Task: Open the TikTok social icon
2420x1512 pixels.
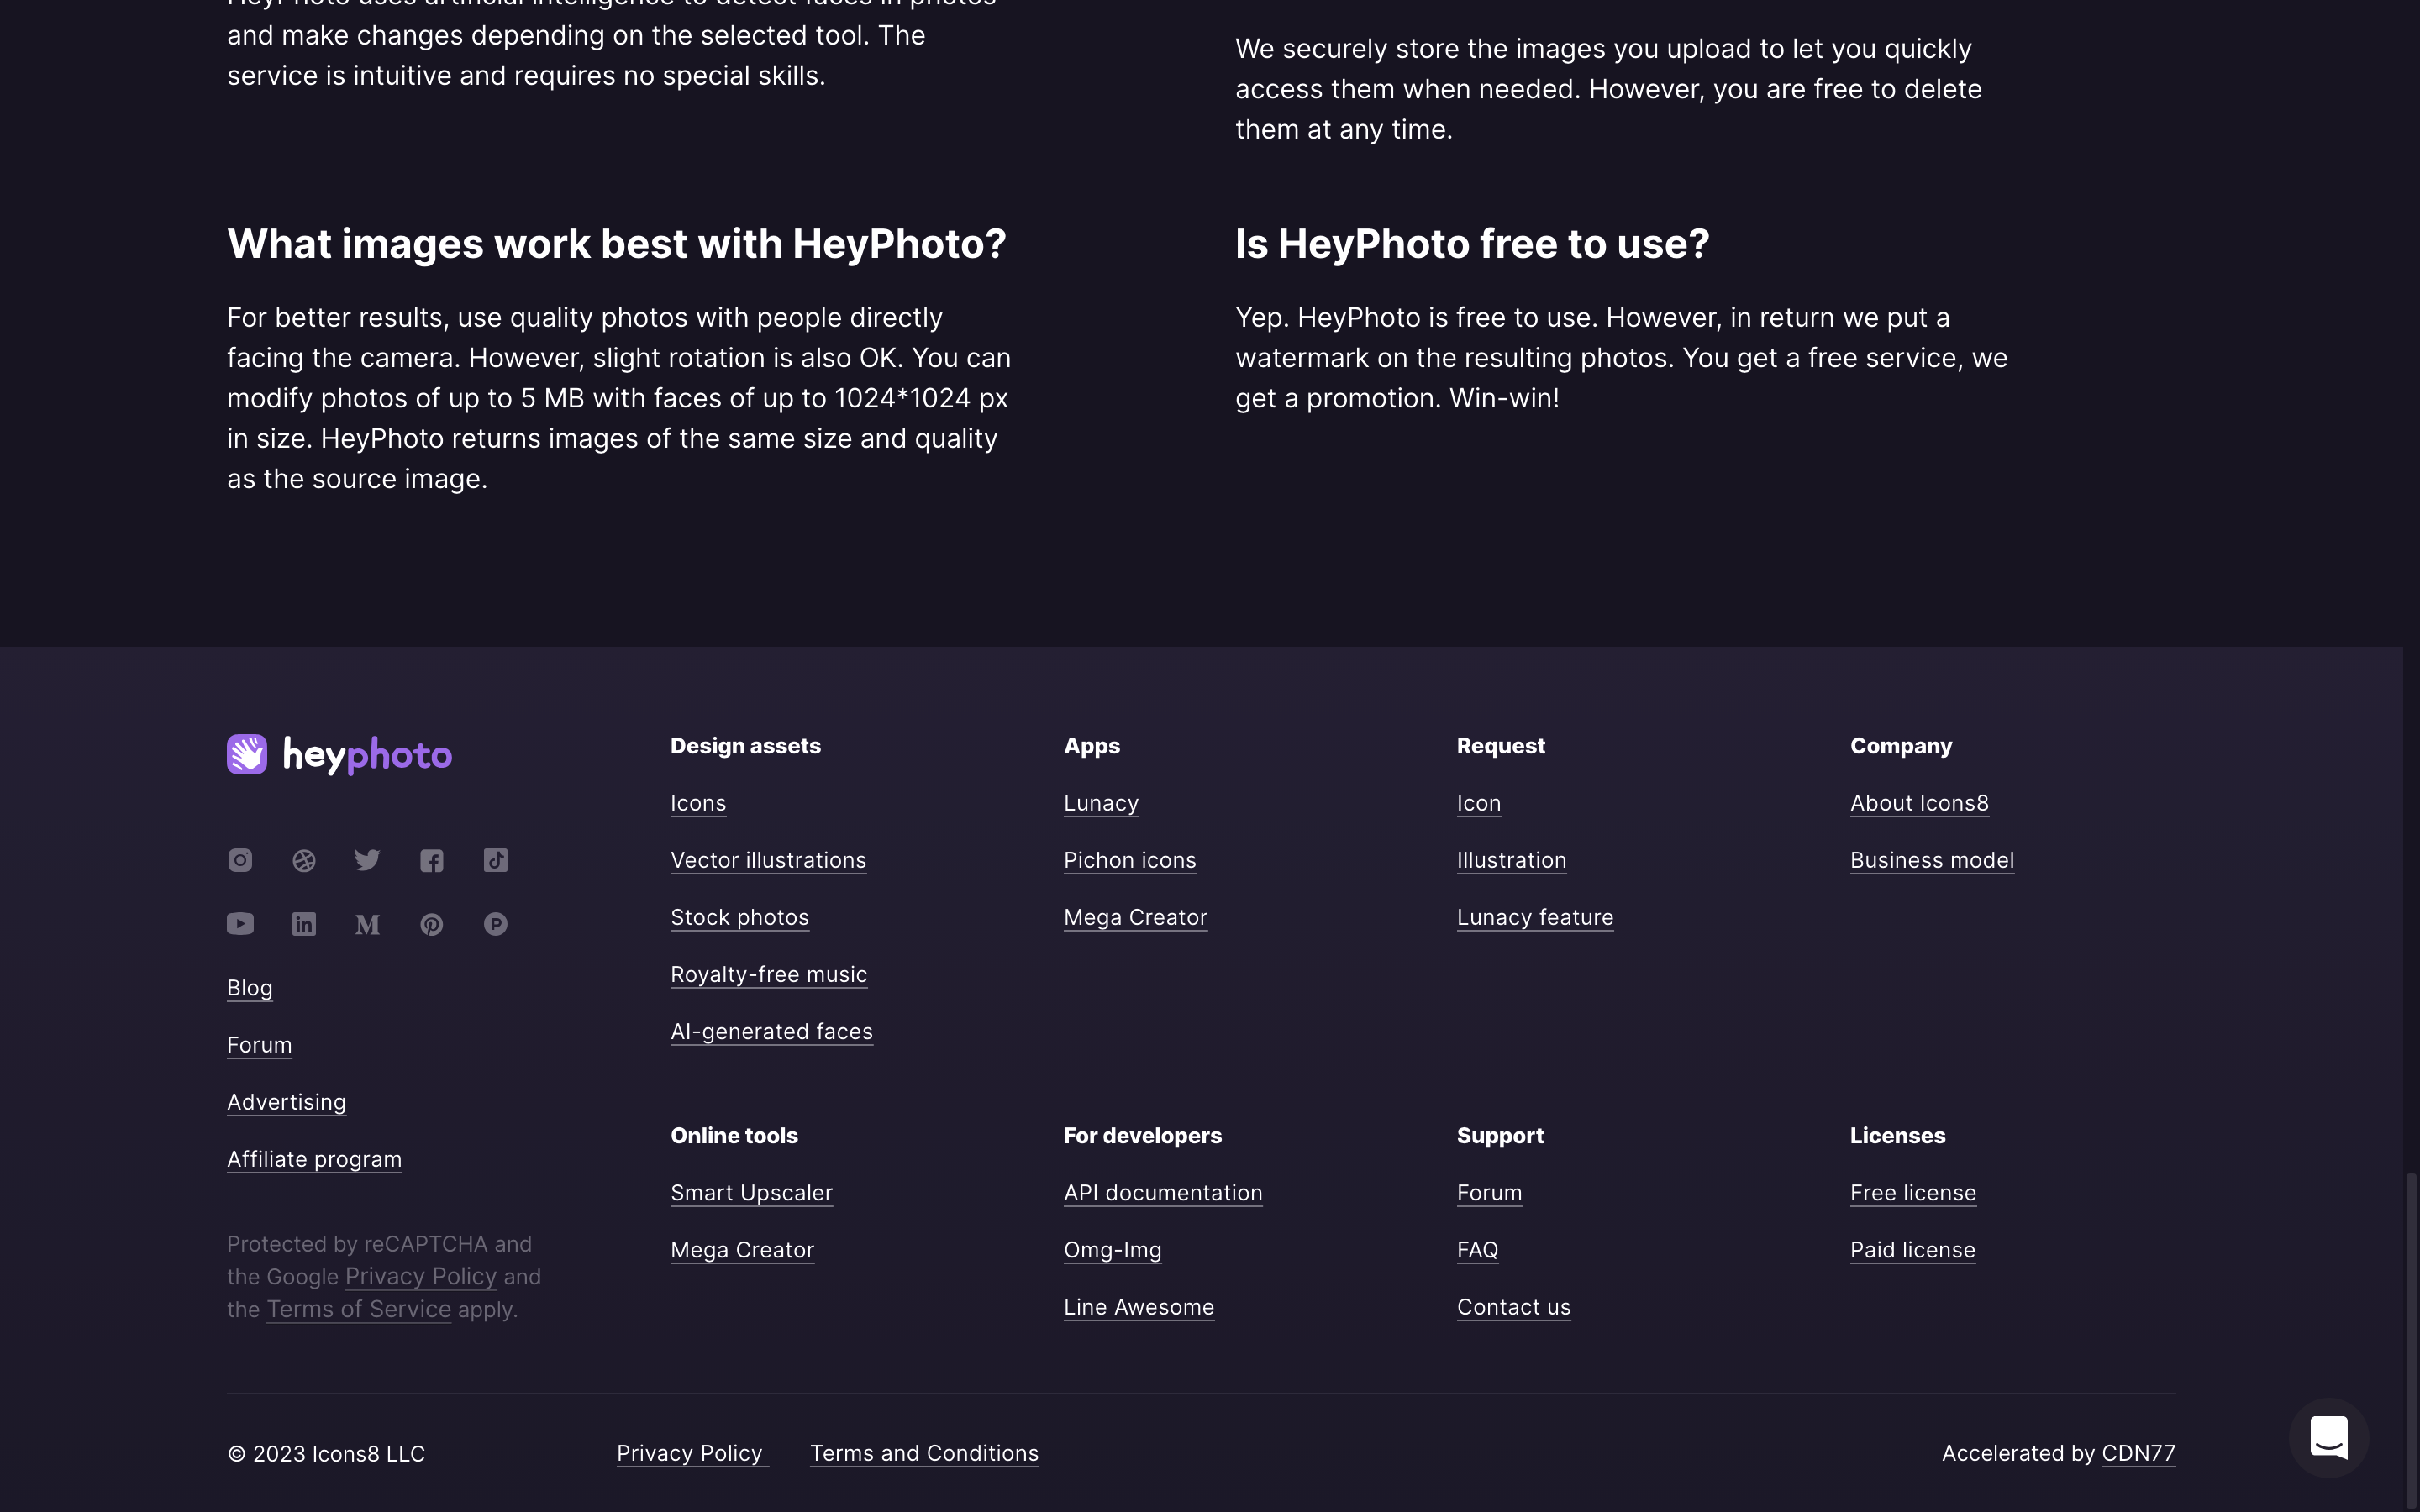Action: tap(496, 860)
